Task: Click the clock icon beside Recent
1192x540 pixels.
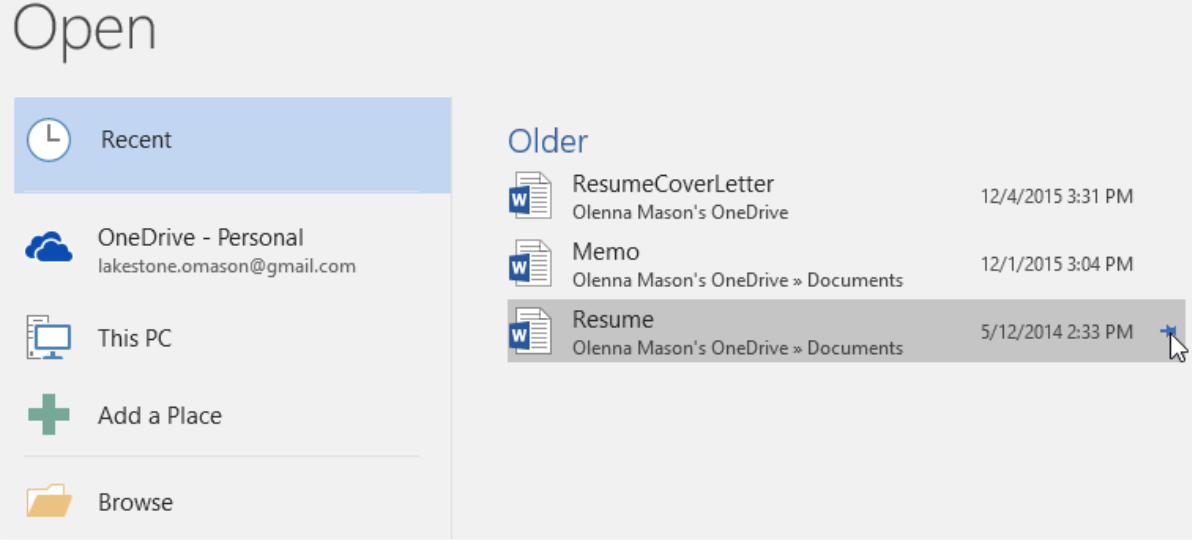Action: pyautogui.click(x=48, y=140)
